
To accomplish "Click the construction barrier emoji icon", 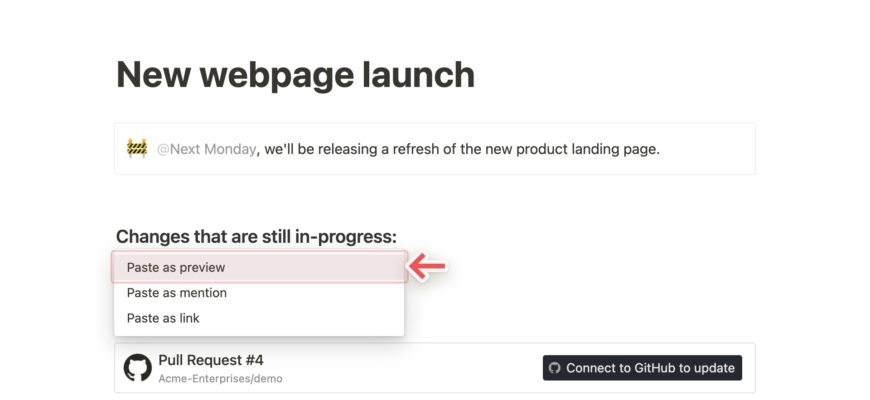I will click(x=137, y=149).
